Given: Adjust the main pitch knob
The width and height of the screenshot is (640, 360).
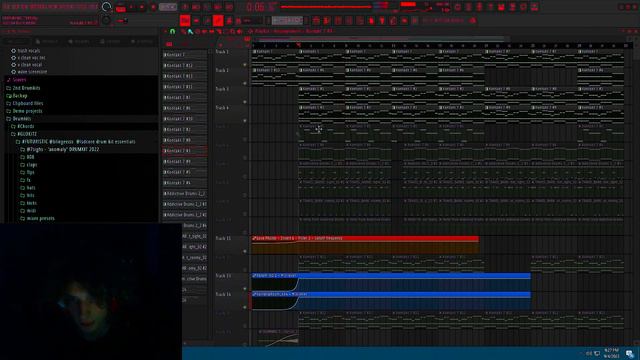Looking at the screenshot, I should pyautogui.click(x=106, y=20).
